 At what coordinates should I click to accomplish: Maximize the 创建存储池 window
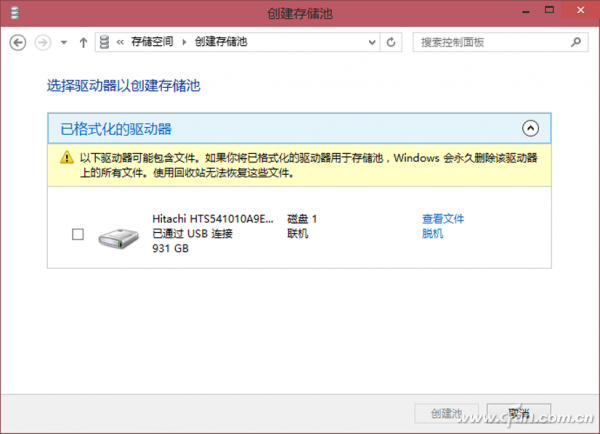(549, 10)
